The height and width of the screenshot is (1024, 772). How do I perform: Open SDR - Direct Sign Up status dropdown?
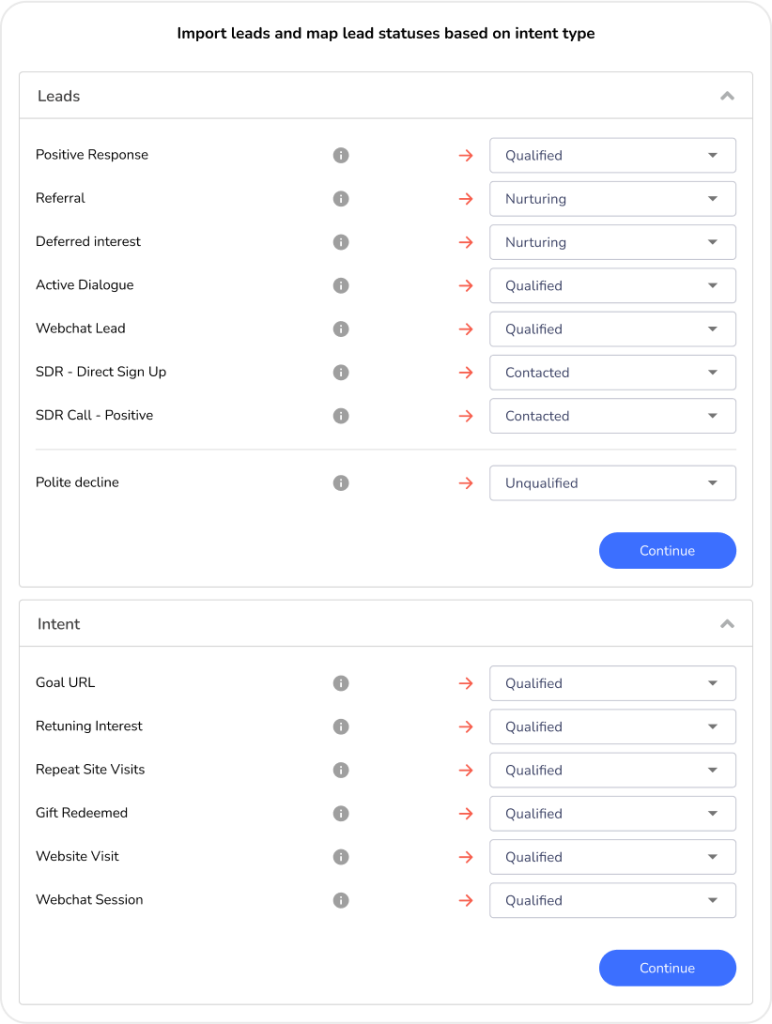coord(612,373)
